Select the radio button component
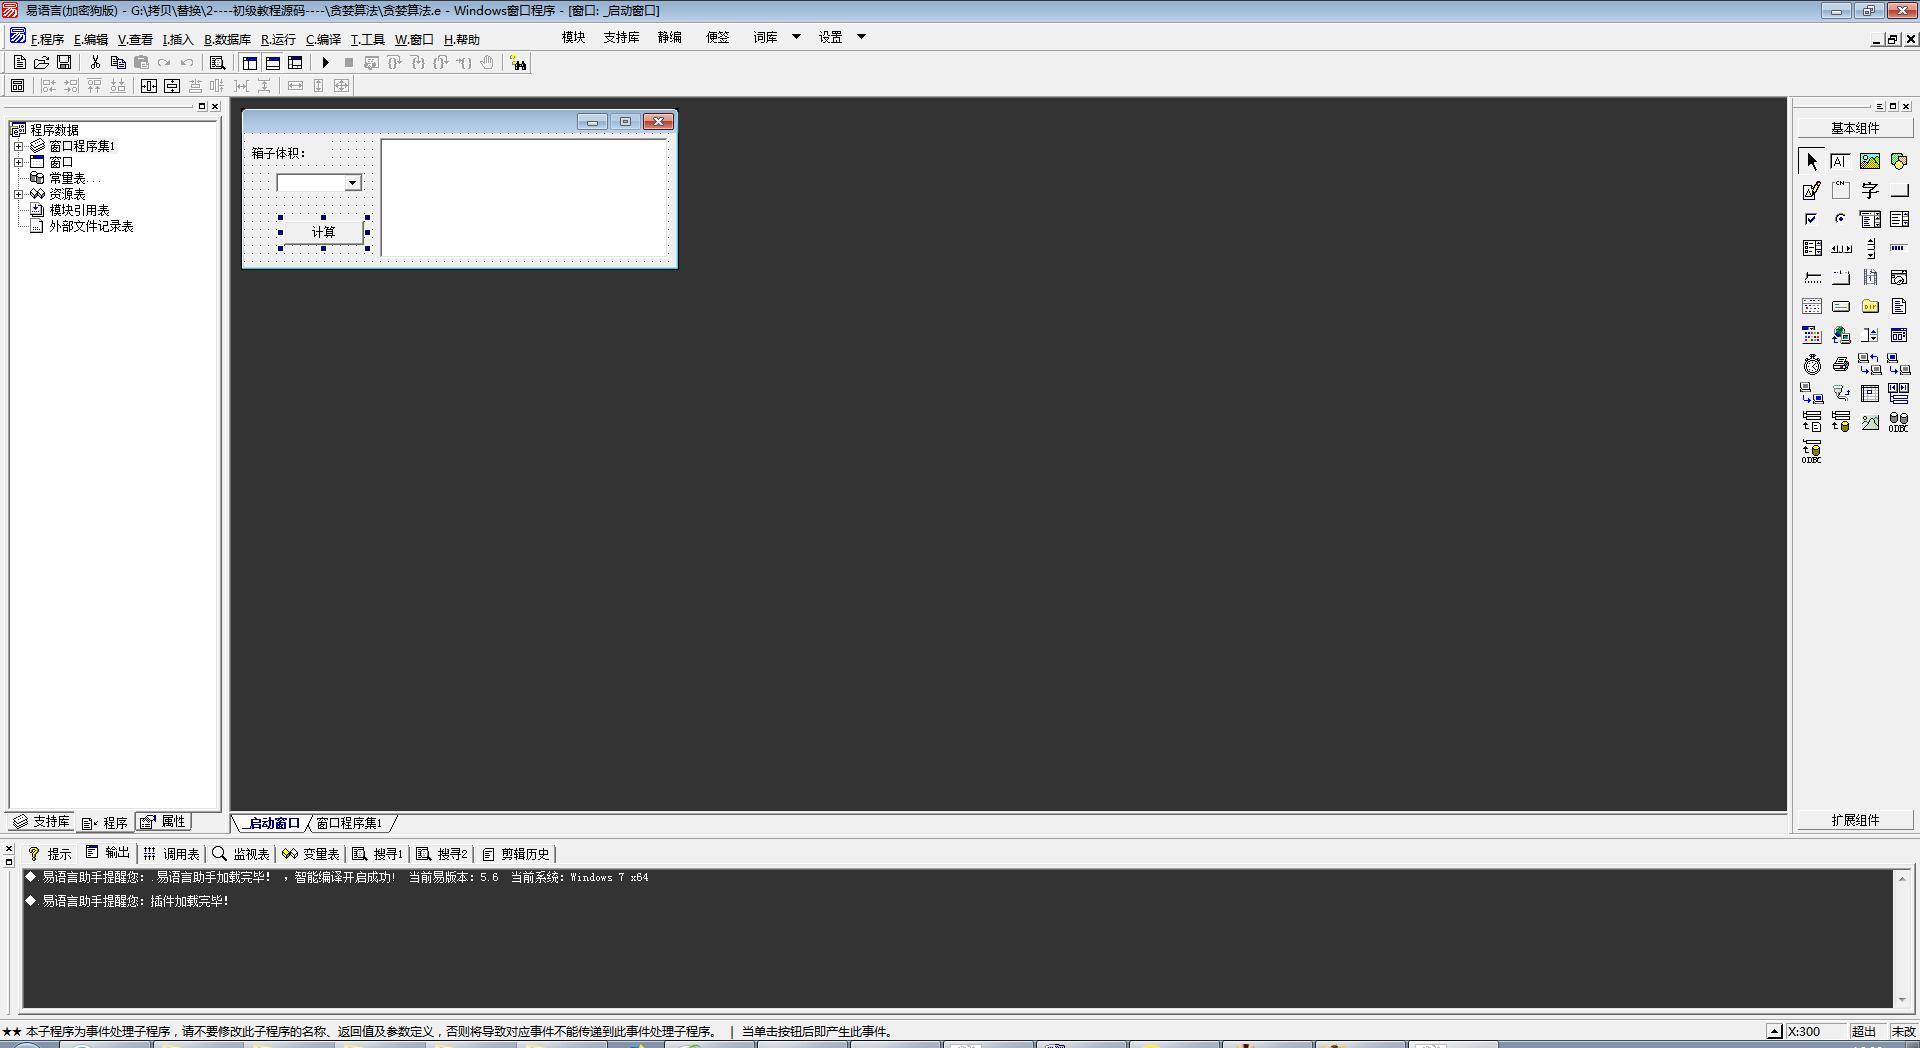 coord(1840,219)
